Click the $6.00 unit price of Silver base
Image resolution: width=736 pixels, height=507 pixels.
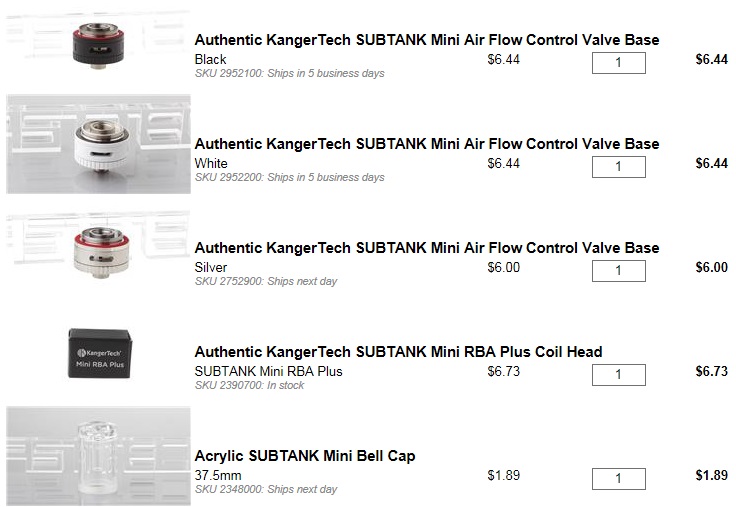tap(503, 267)
